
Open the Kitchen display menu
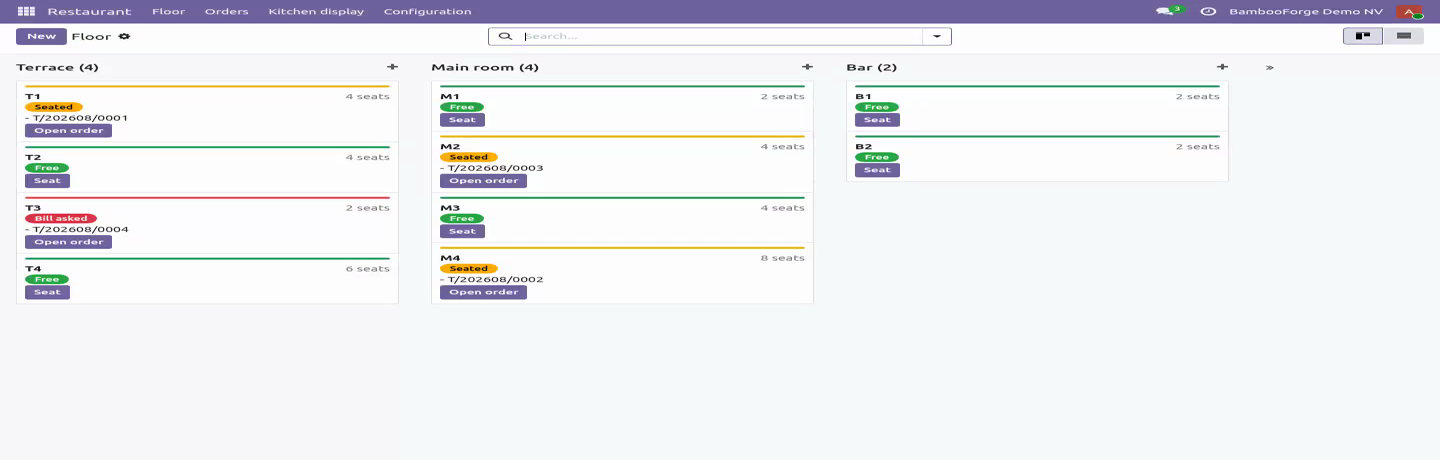point(316,11)
